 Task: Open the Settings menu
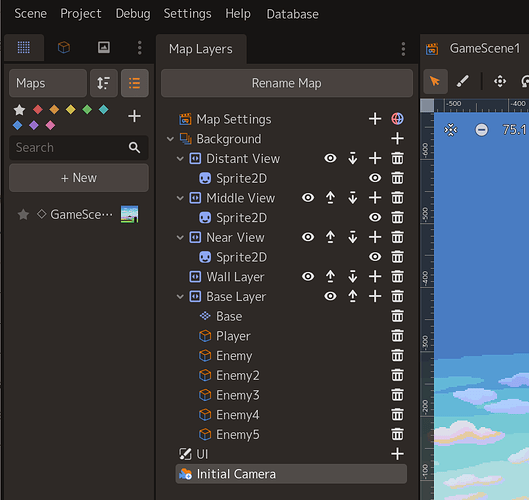click(187, 14)
